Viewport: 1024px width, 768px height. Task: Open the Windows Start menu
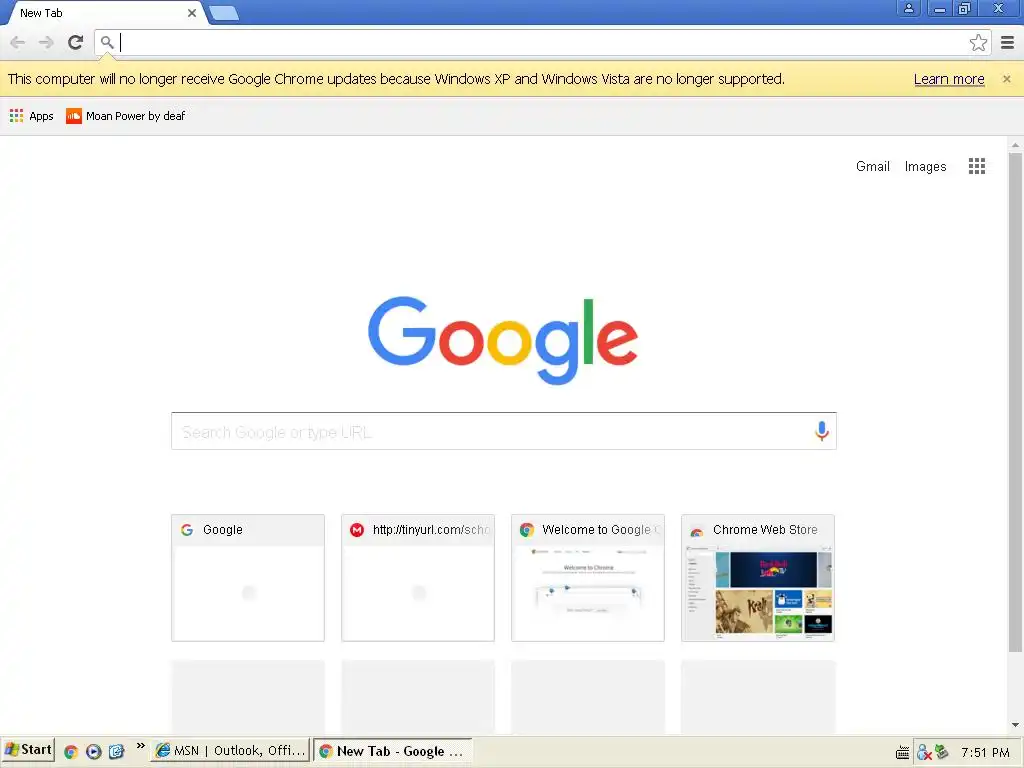tap(27, 750)
